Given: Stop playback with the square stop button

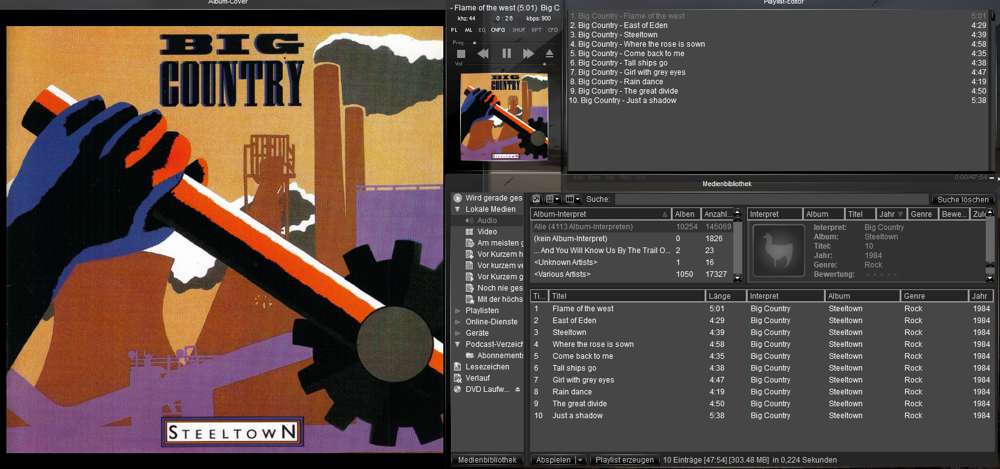Looking at the screenshot, I should click(461, 53).
